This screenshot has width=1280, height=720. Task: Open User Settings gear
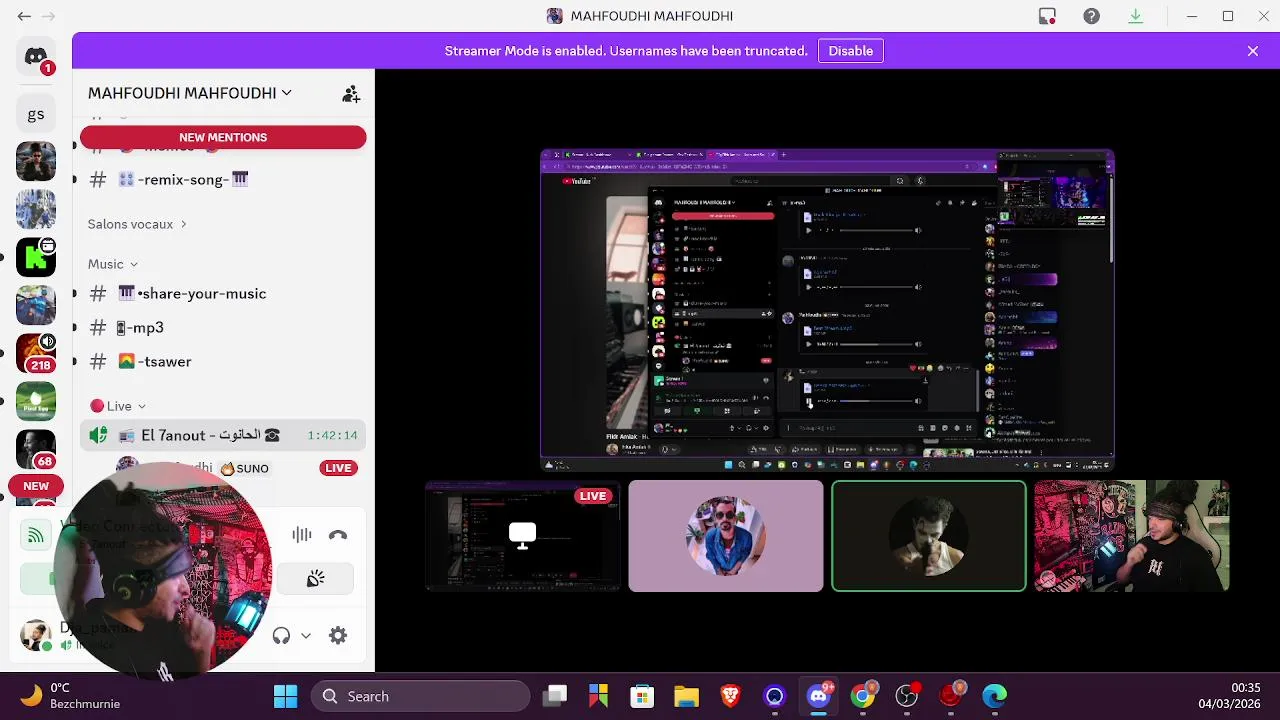(x=338, y=636)
